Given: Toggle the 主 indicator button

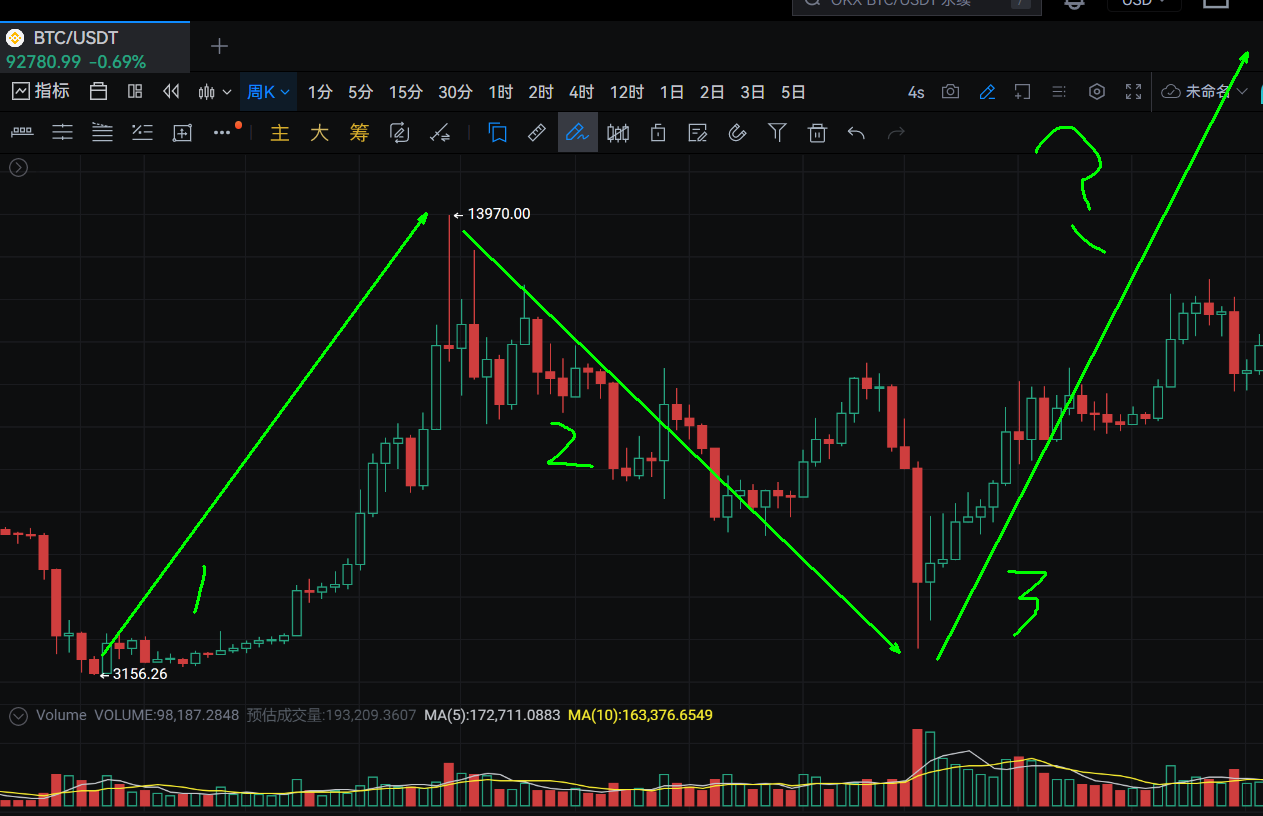Looking at the screenshot, I should tap(280, 132).
